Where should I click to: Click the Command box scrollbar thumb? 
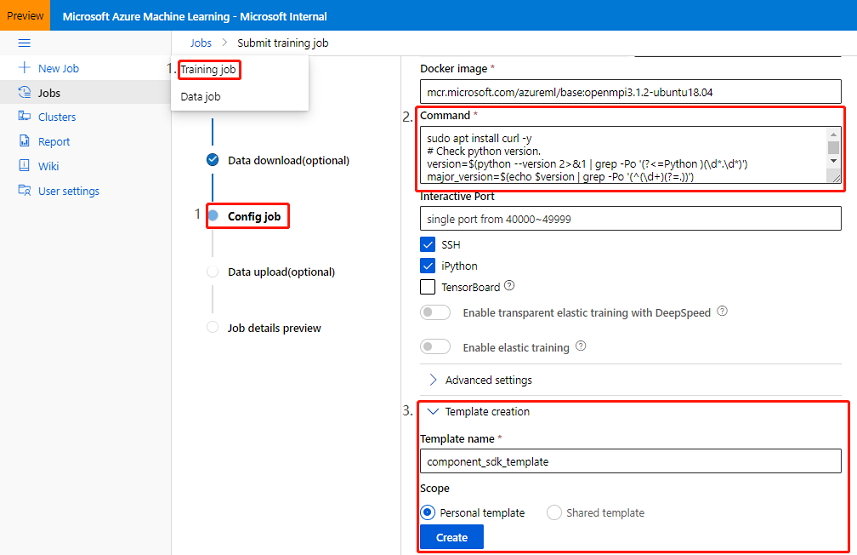pos(833,147)
